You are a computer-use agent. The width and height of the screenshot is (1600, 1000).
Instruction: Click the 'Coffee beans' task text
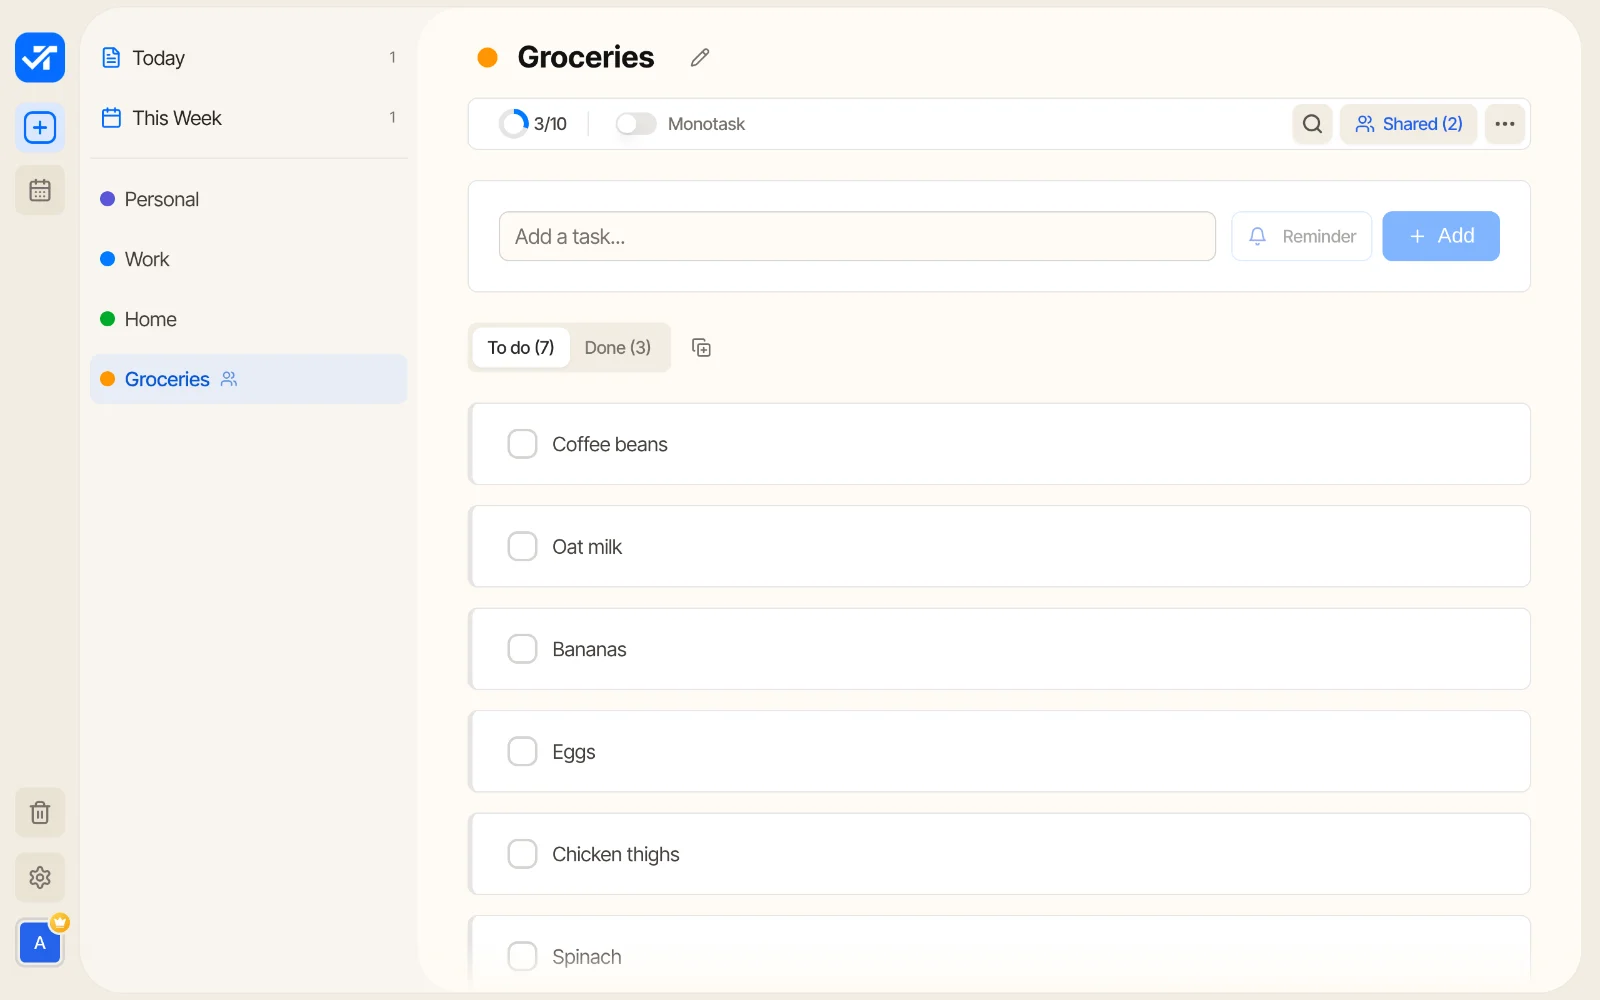point(610,444)
